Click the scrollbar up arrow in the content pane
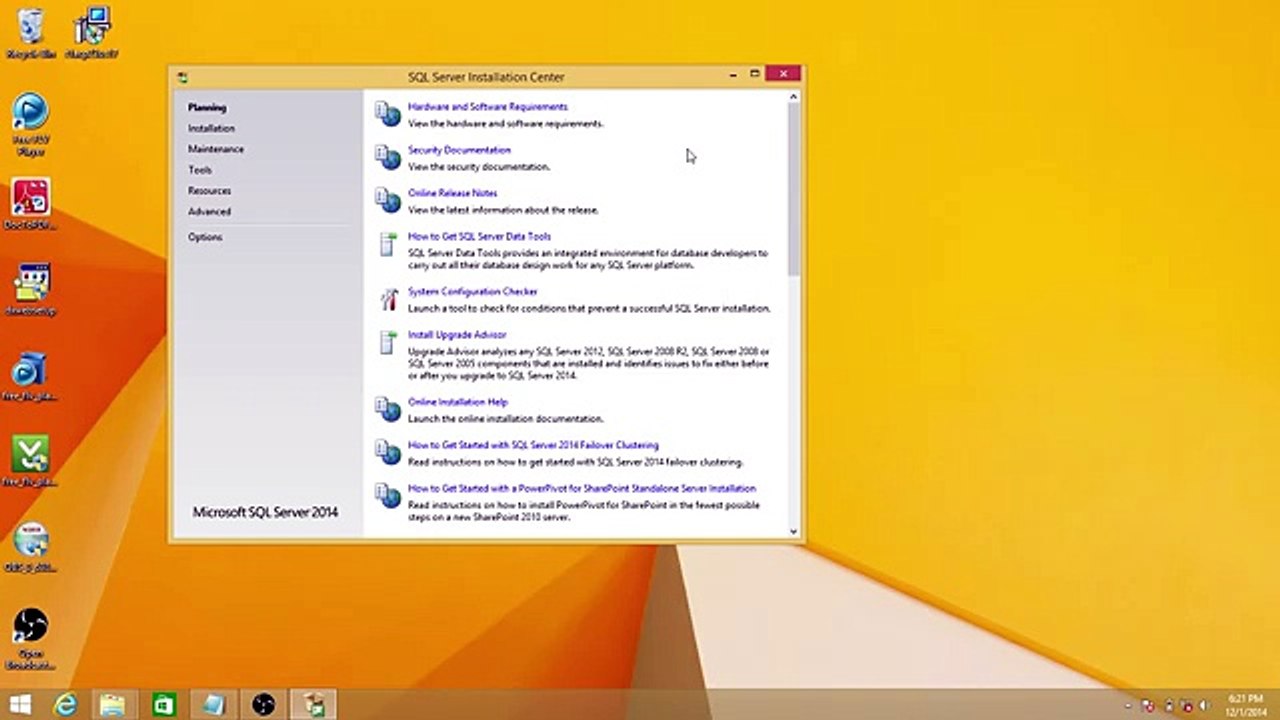The width and height of the screenshot is (1280, 720). click(x=794, y=97)
